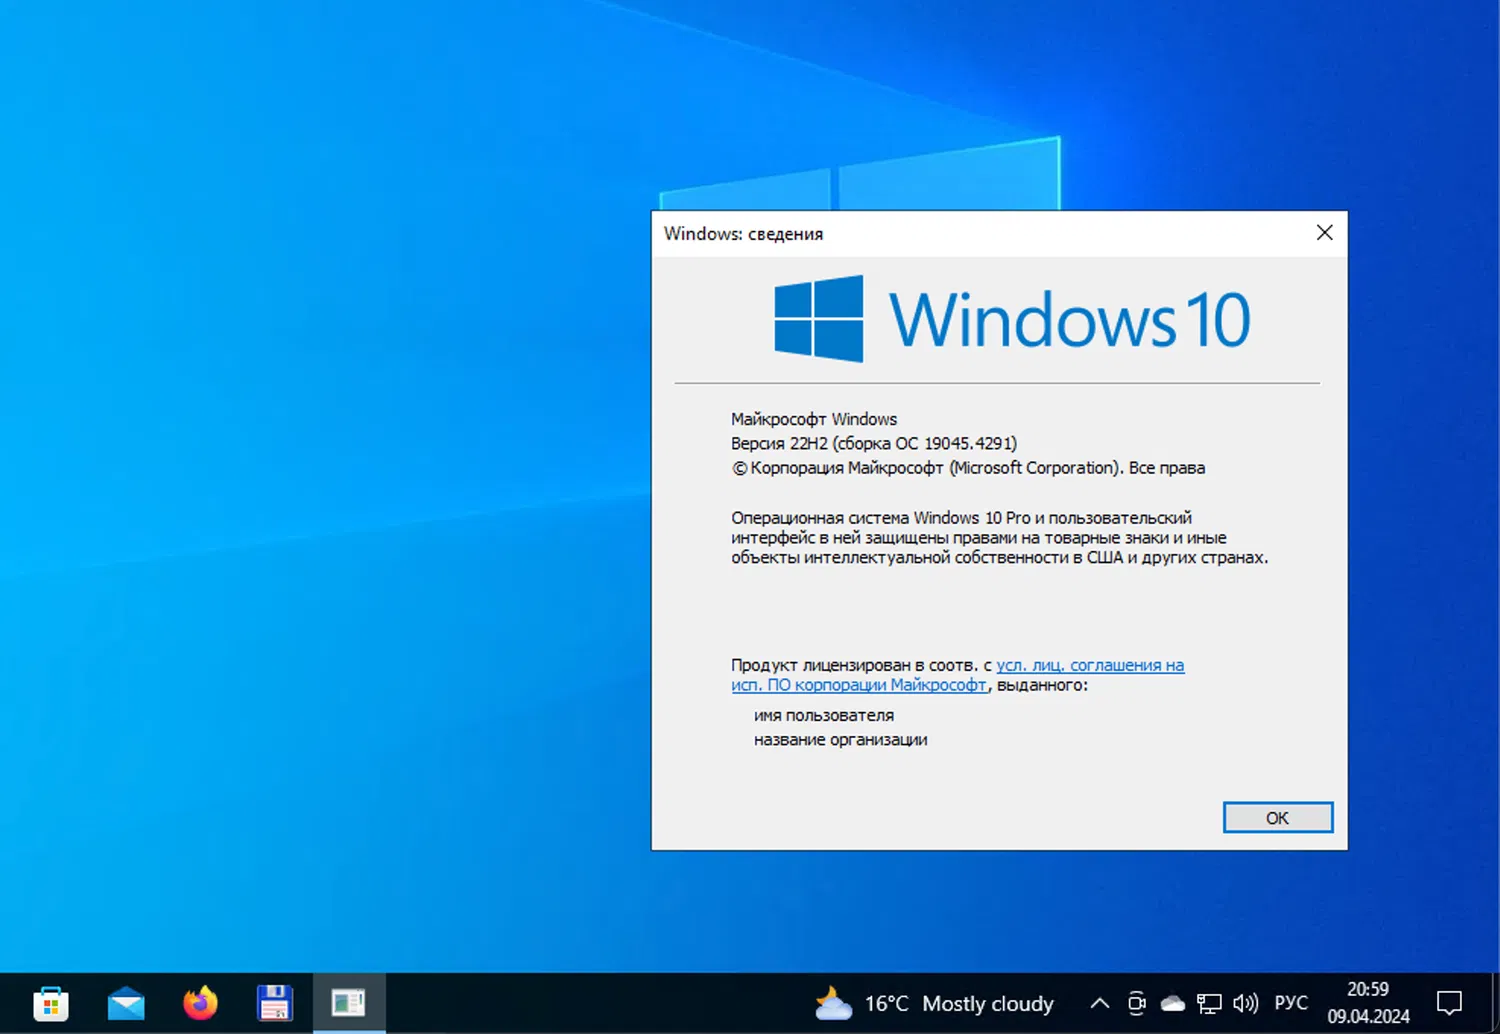Open Microsoft Store from the taskbar
This screenshot has width=1500, height=1034.
(50, 1003)
